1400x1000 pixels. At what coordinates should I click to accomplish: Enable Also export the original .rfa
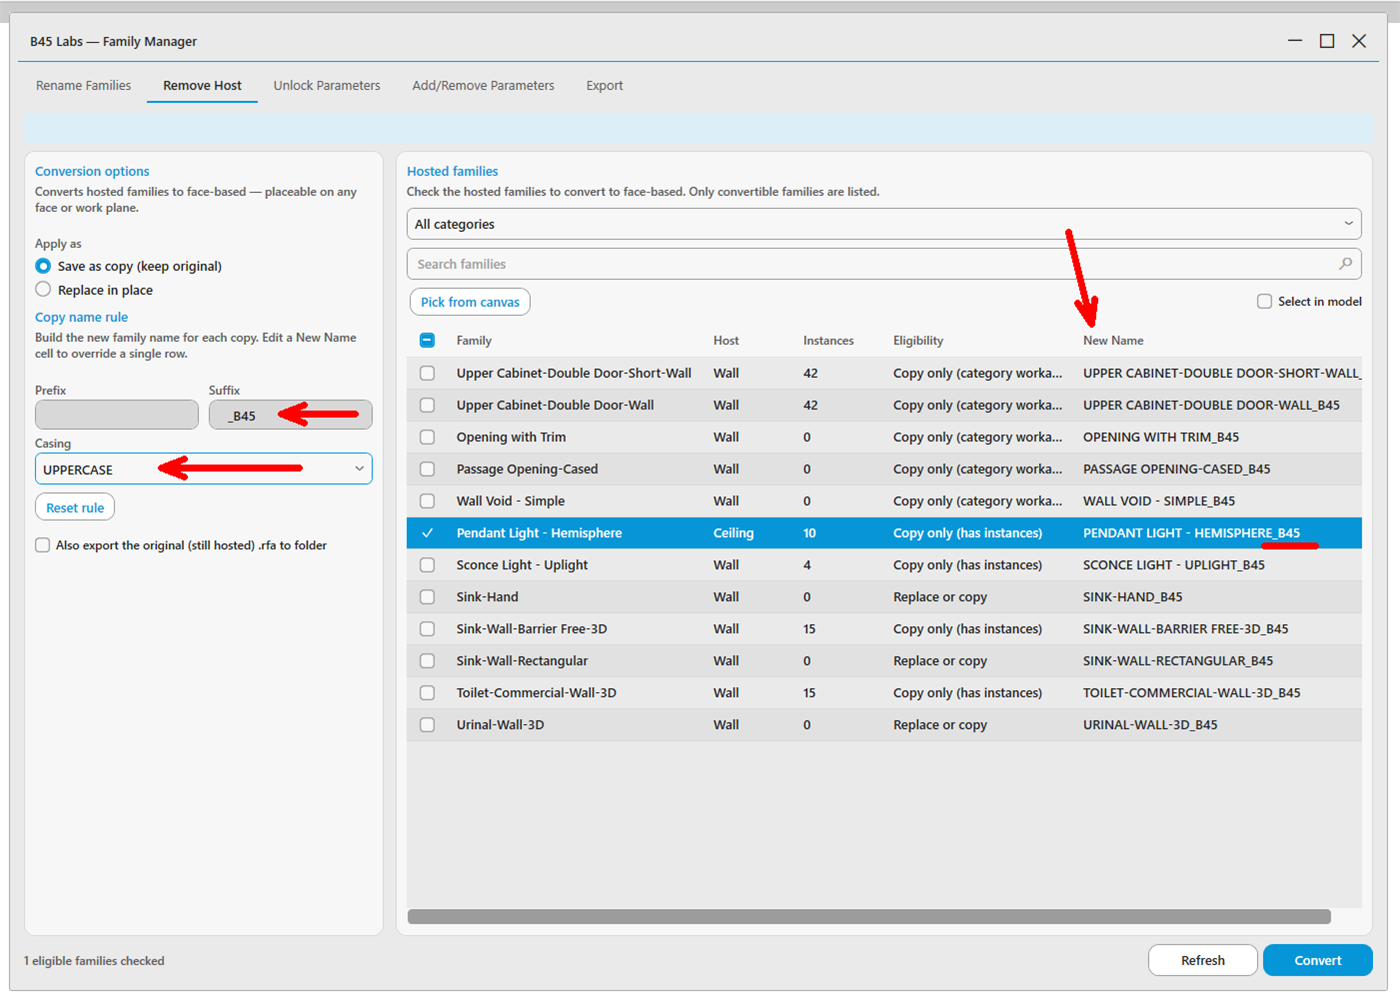pos(43,545)
